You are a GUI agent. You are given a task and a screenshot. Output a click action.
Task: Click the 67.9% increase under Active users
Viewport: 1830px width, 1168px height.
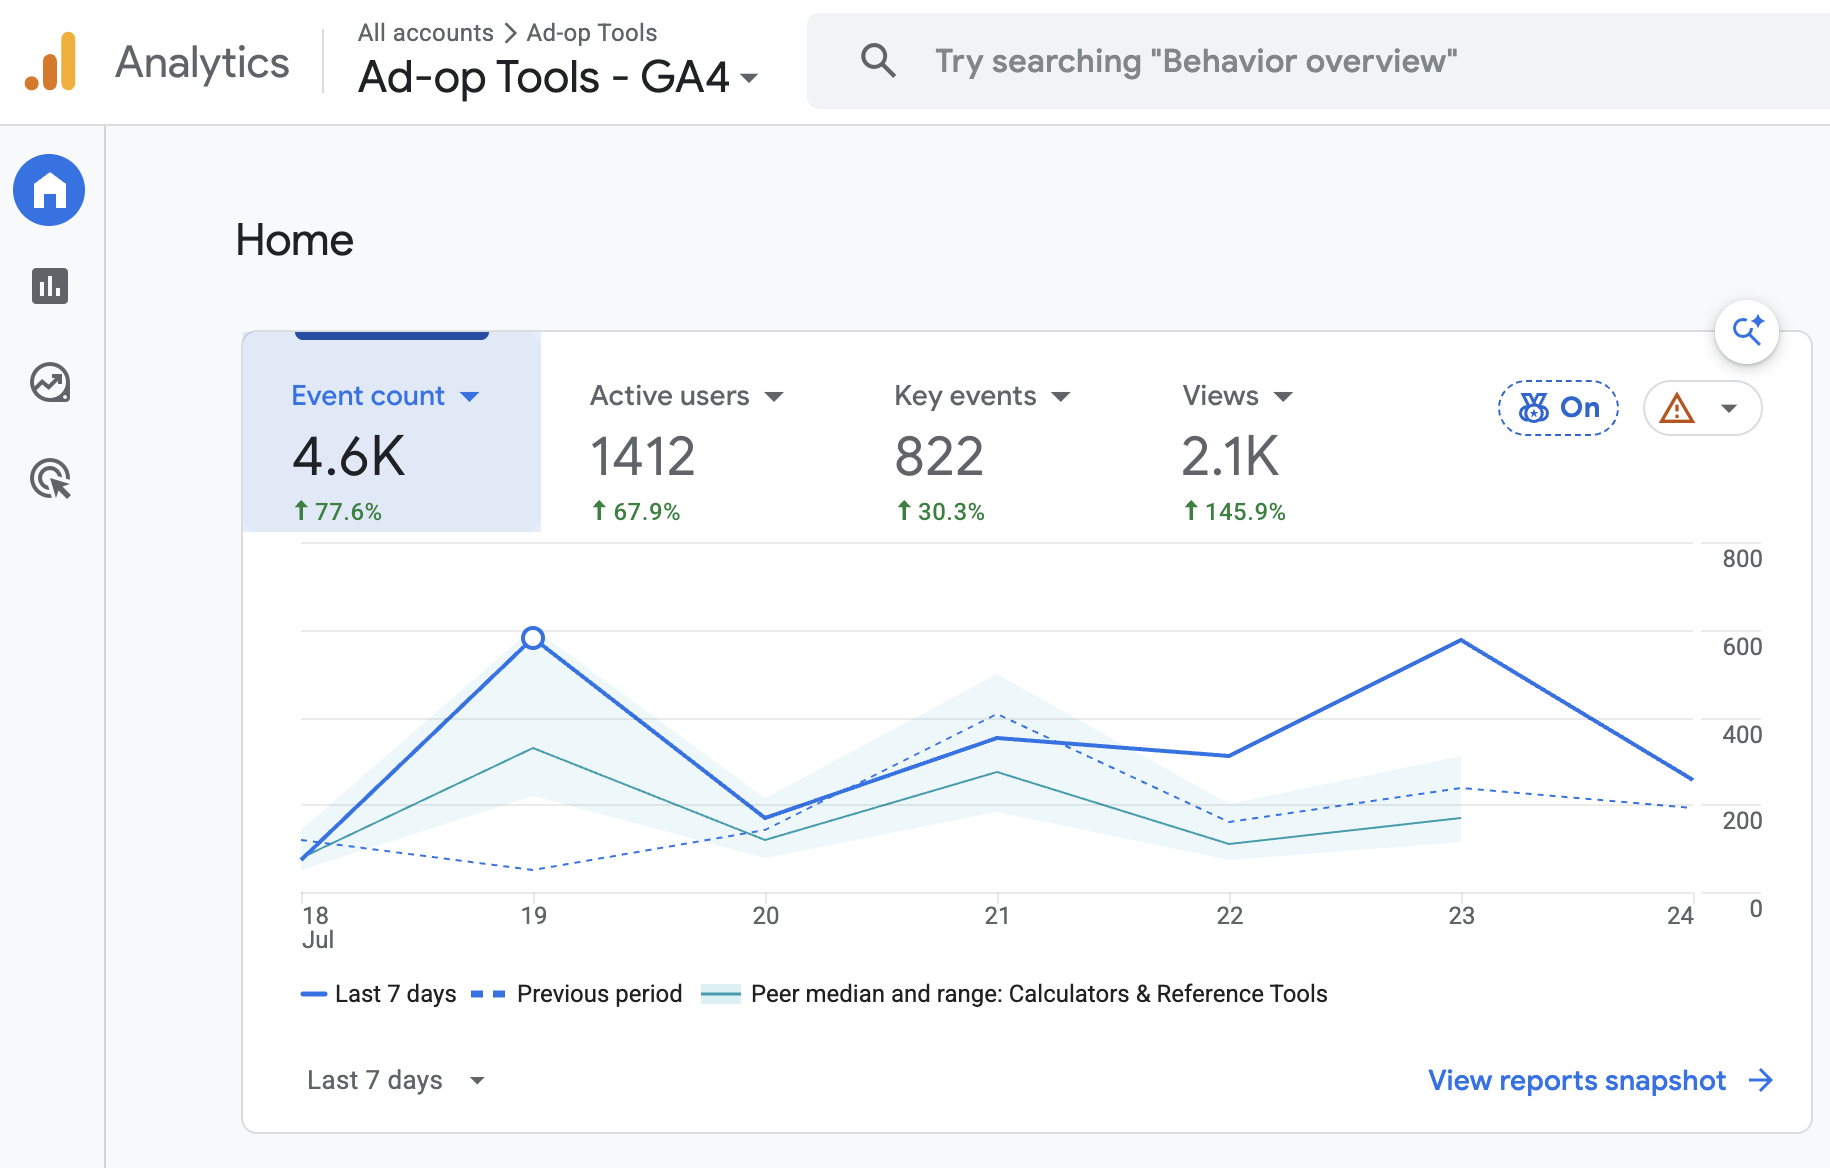click(x=636, y=511)
